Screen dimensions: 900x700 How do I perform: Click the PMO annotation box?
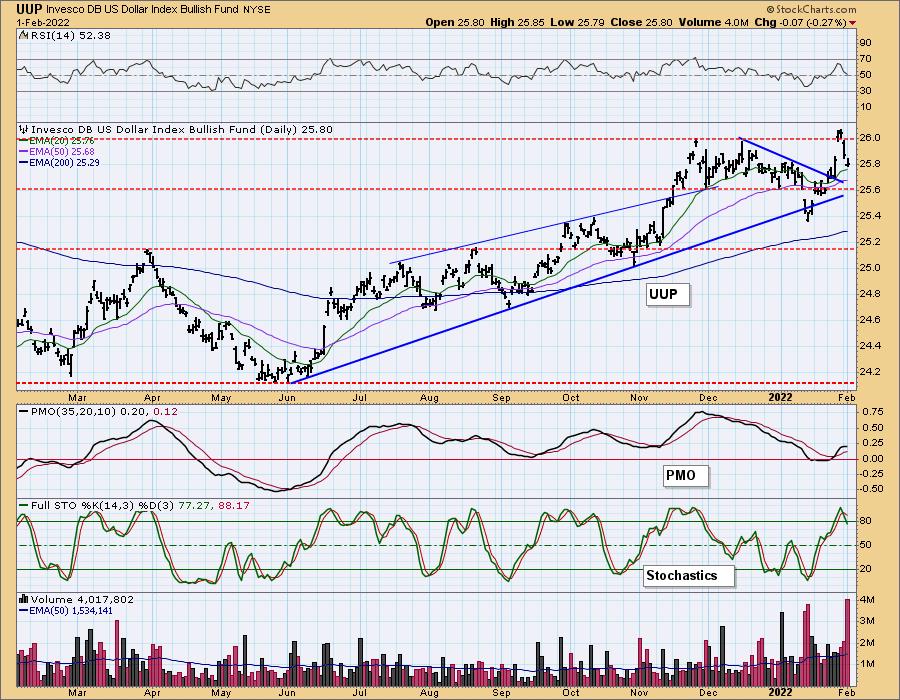coord(684,476)
